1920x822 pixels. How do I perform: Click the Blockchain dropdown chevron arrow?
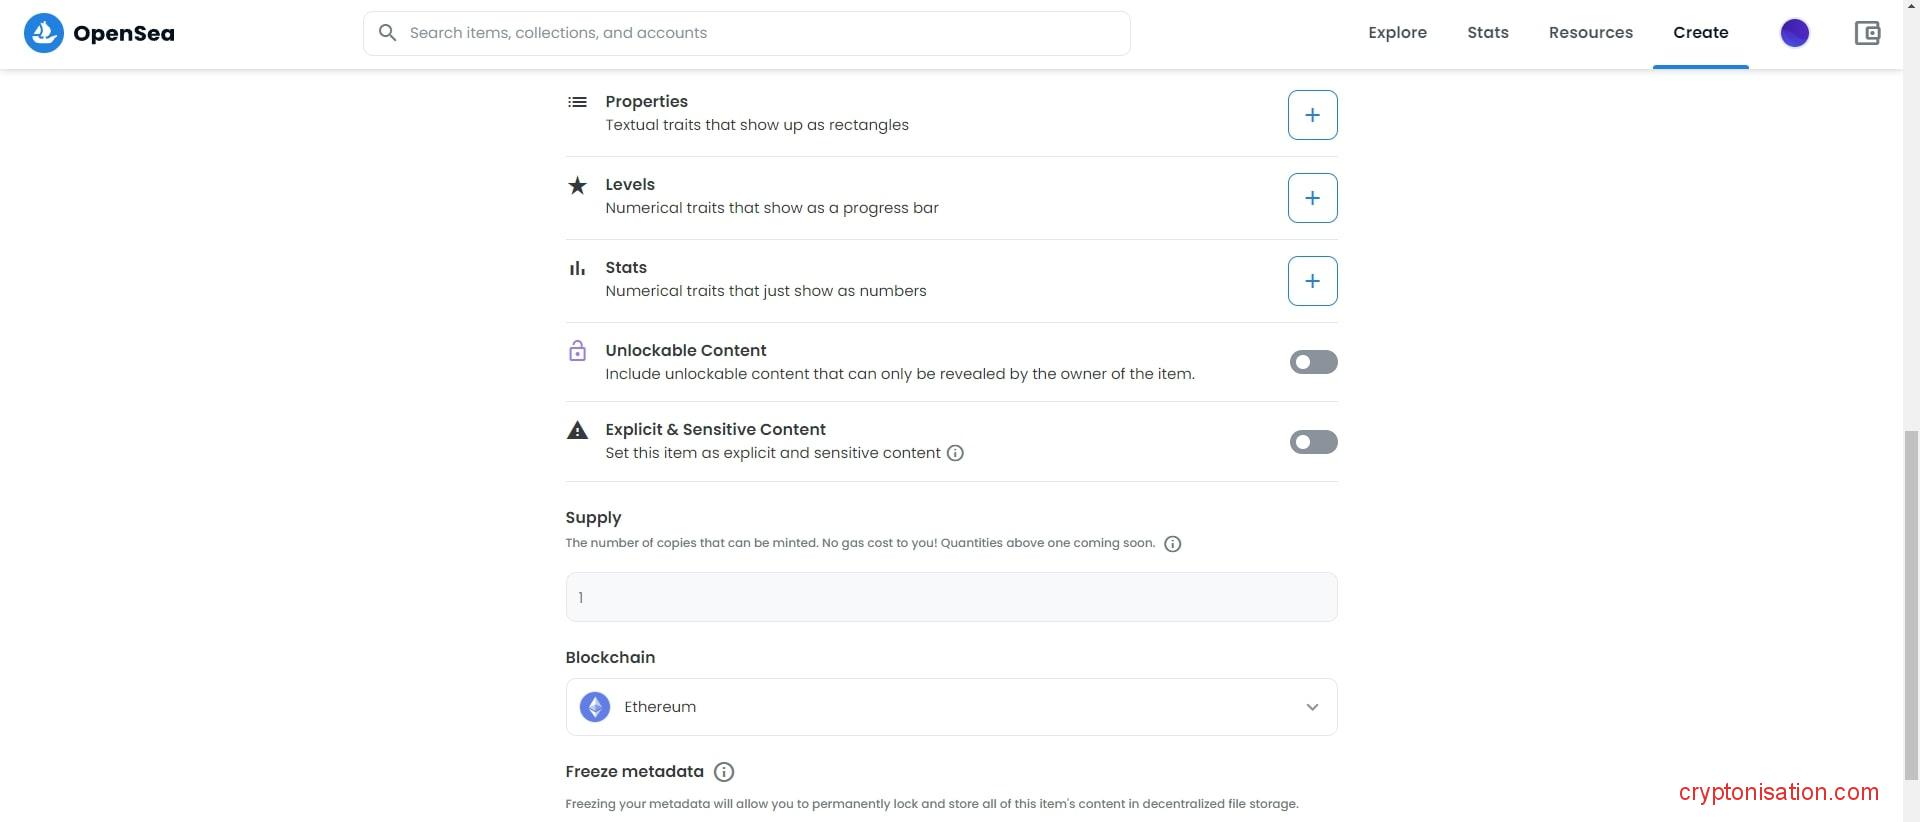(x=1312, y=707)
